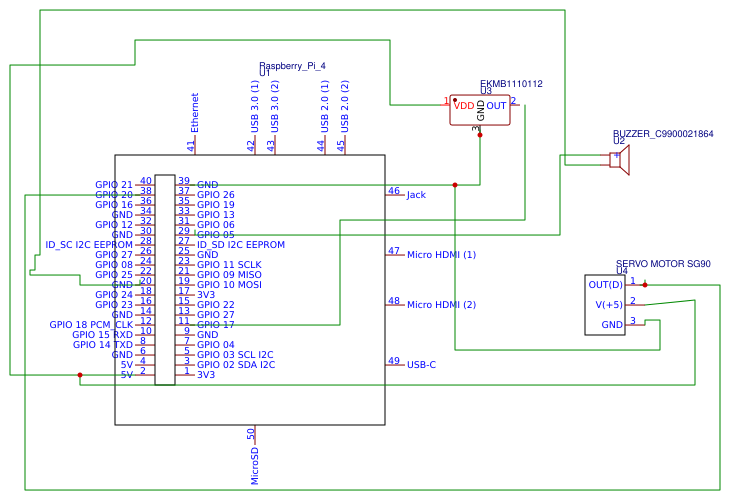Select the OUT(D) pin of the servo

605,284
